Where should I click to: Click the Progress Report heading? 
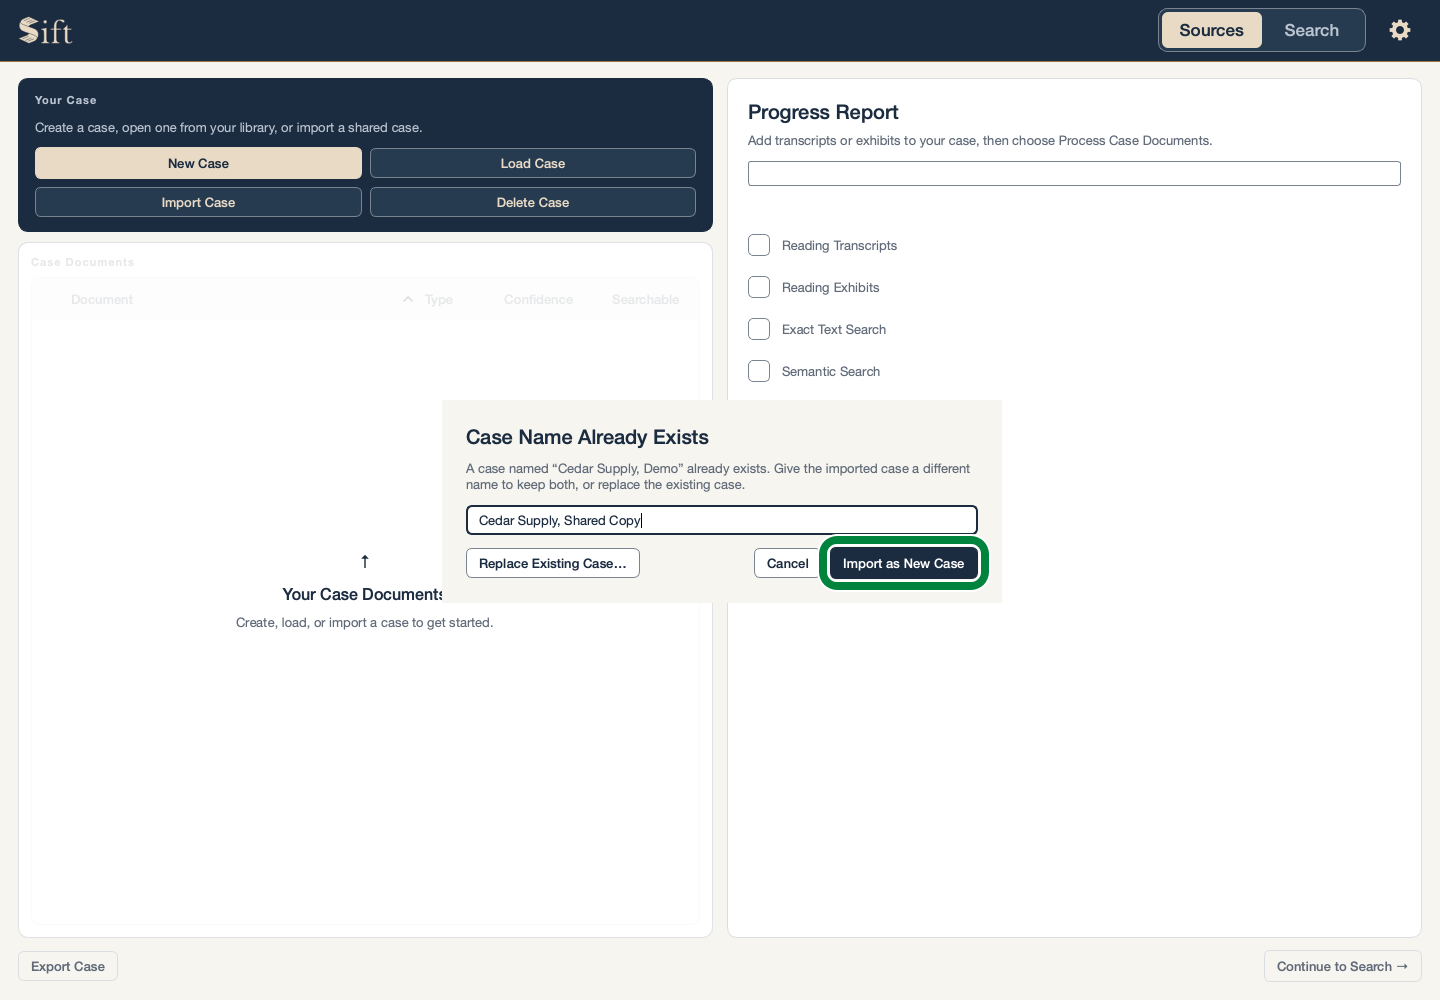(823, 112)
